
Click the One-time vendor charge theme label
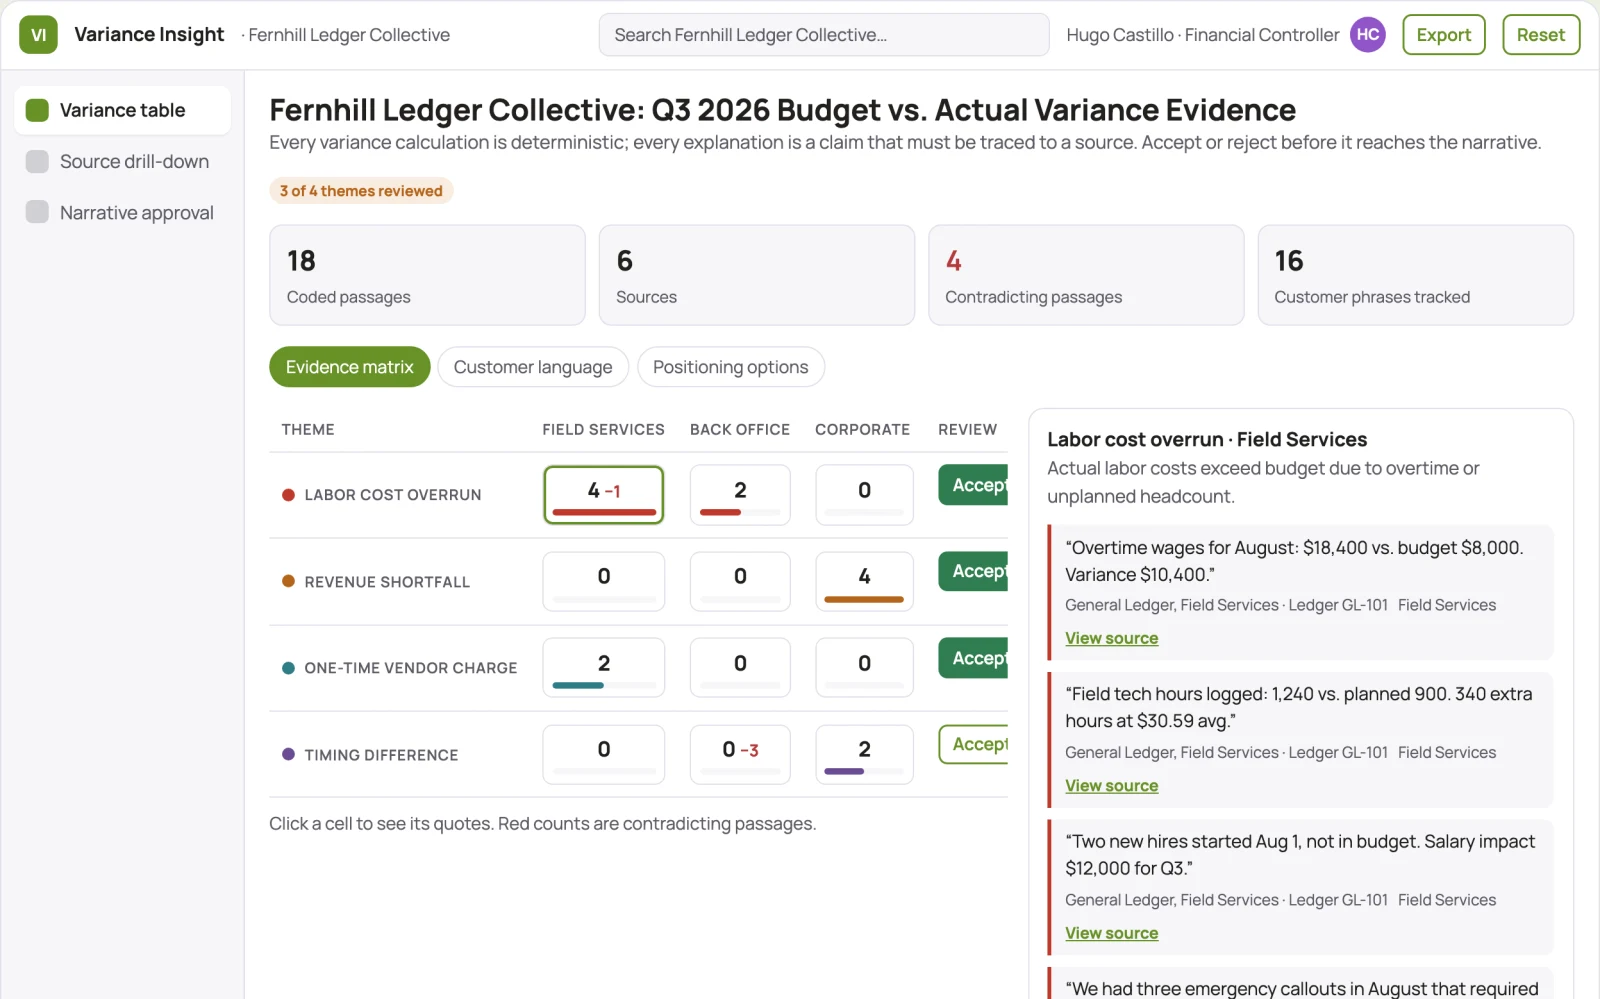(411, 668)
